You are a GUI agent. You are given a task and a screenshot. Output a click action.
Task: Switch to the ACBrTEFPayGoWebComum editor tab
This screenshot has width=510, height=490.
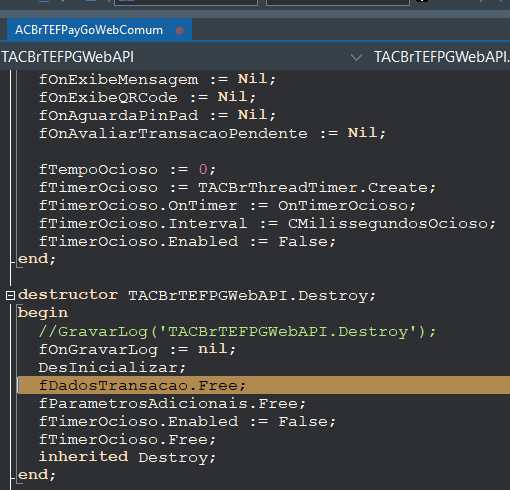89,30
